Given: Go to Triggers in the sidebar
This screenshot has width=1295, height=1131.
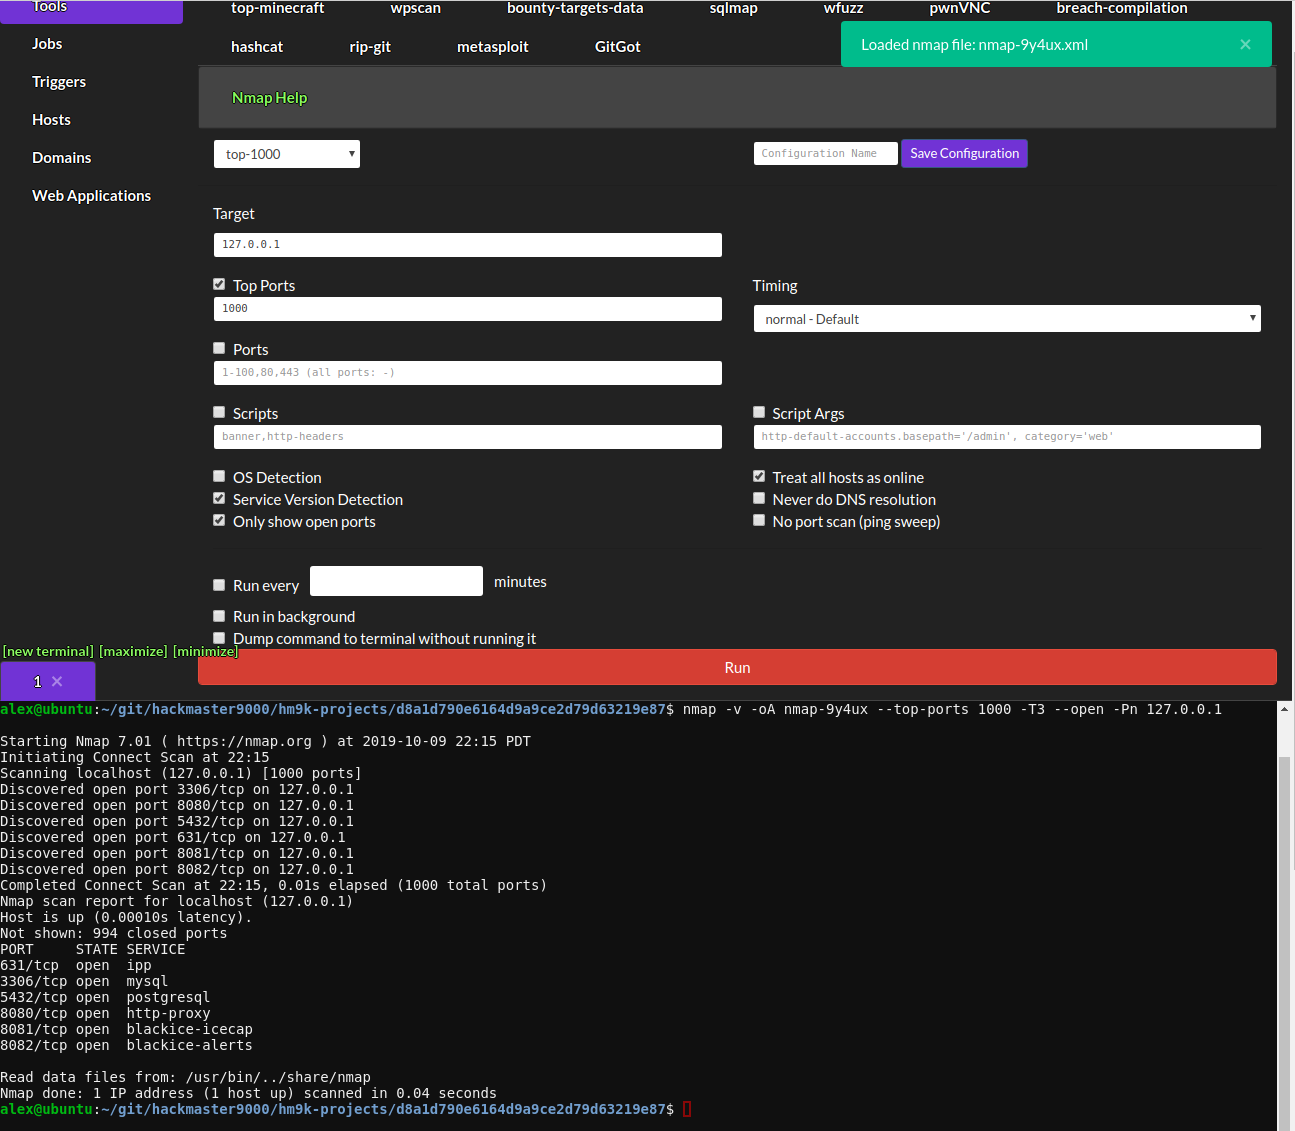Looking at the screenshot, I should coord(59,82).
